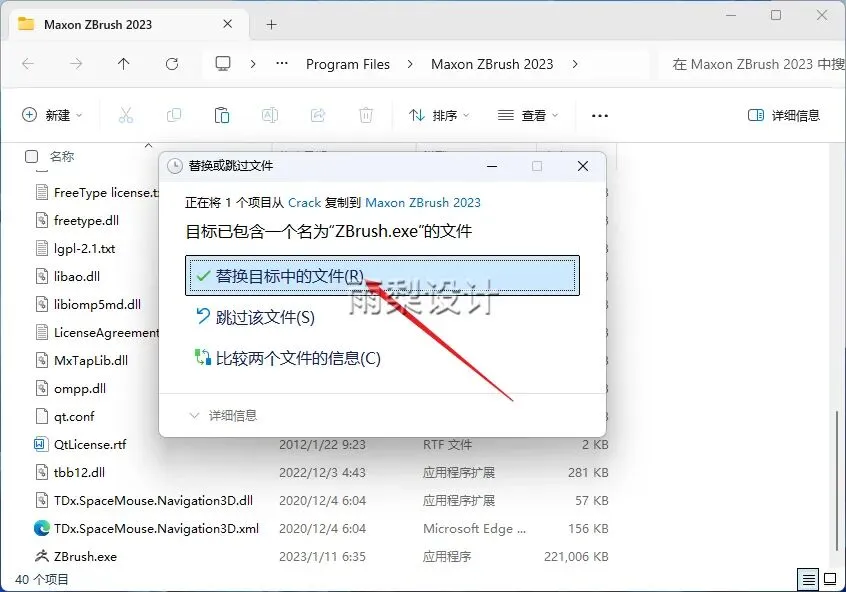The width and height of the screenshot is (846, 592).
Task: Click the ZBrush.exe application icon
Action: 42,556
